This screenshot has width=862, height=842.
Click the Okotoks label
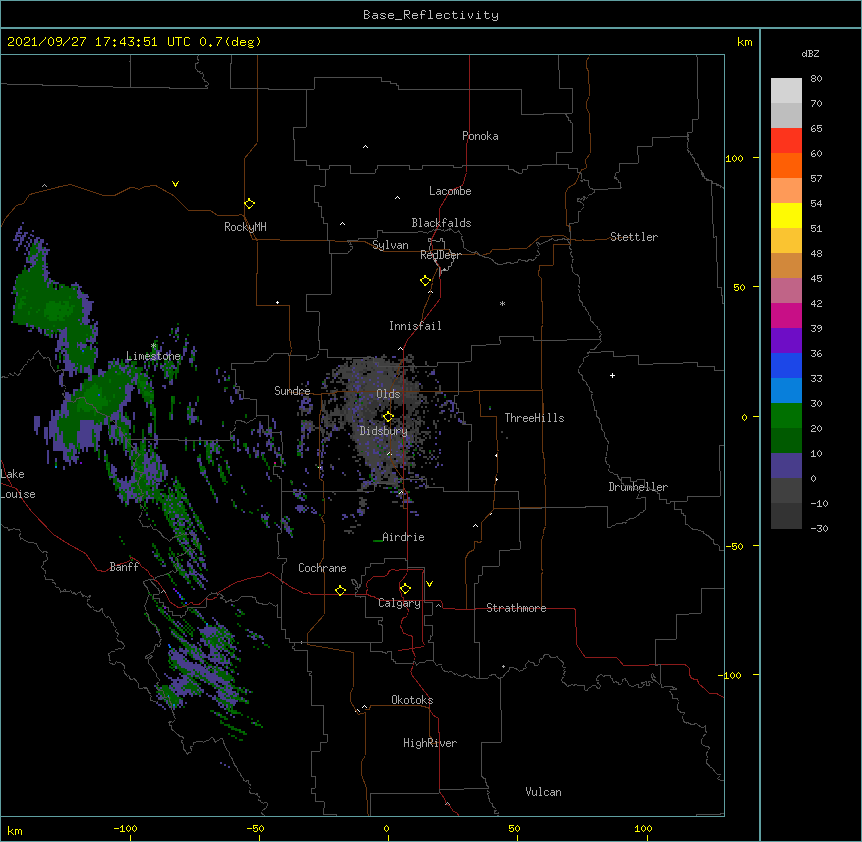click(x=412, y=700)
